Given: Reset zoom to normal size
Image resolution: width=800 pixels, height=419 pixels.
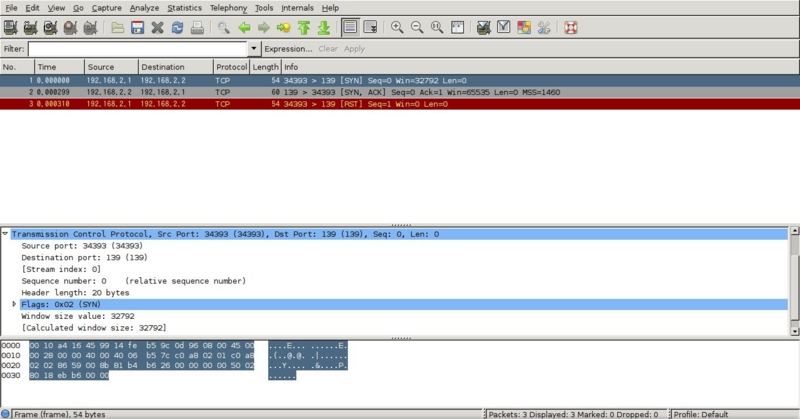Looking at the screenshot, I should tap(437, 28).
